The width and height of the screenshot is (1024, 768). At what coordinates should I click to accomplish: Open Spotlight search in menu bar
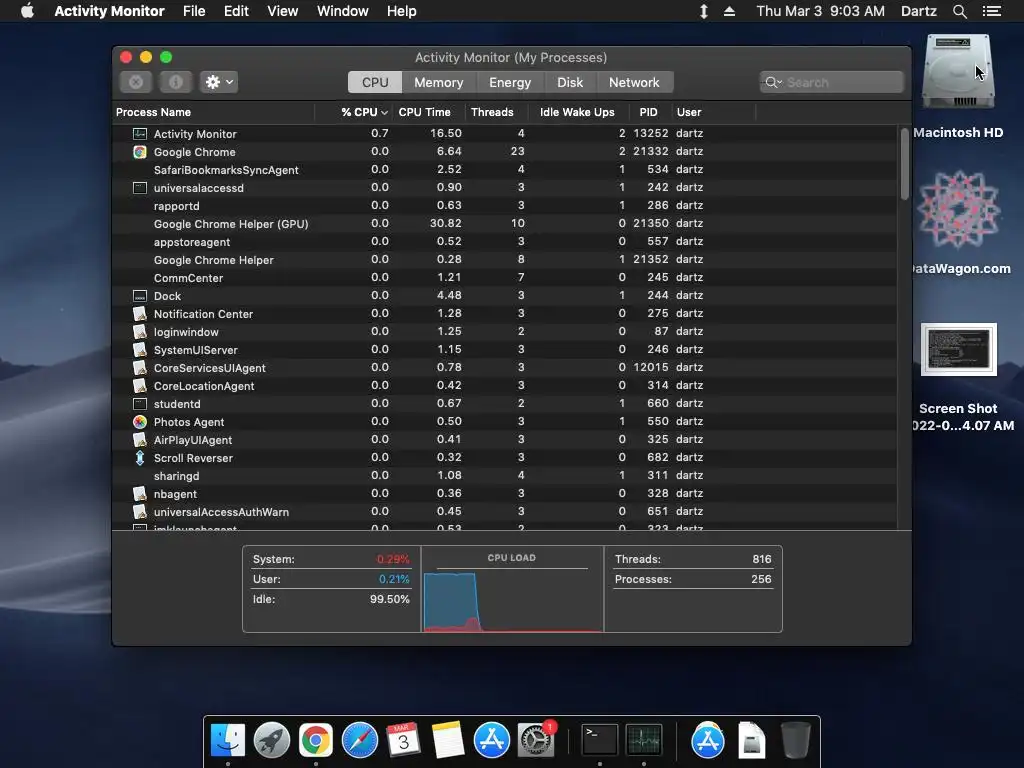(959, 11)
